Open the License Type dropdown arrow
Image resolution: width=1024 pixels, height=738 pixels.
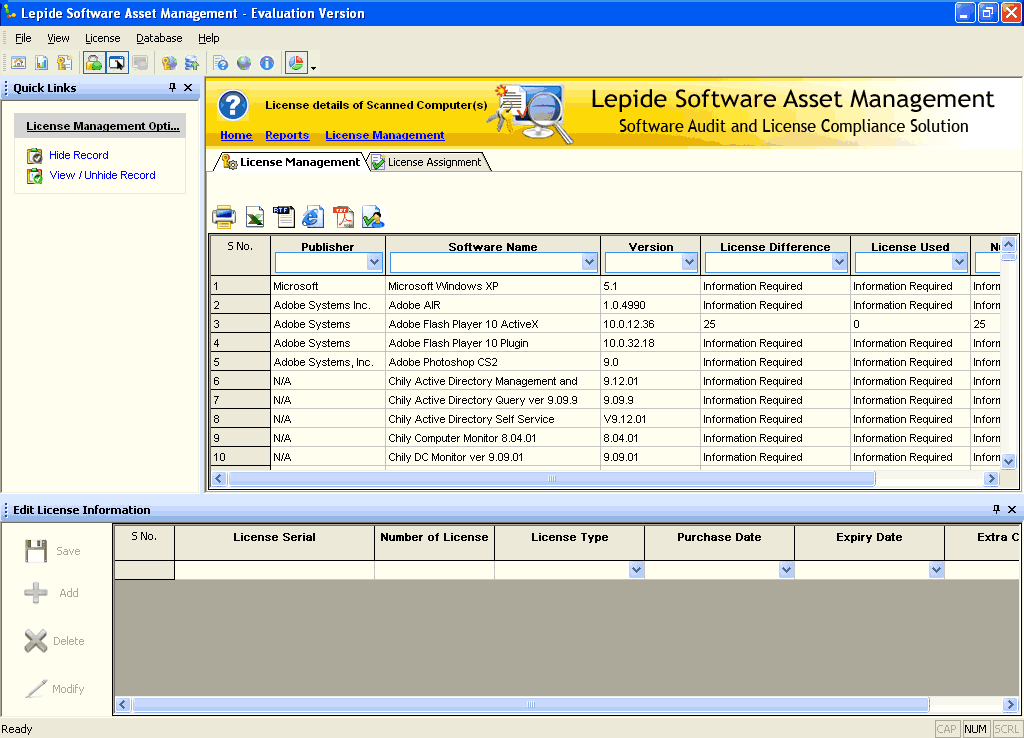click(637, 570)
